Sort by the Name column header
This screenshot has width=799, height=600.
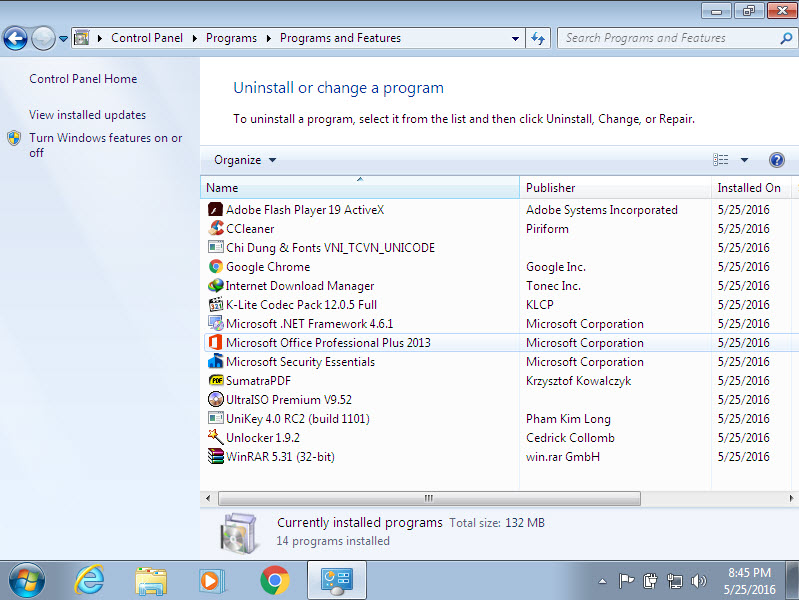(360, 188)
